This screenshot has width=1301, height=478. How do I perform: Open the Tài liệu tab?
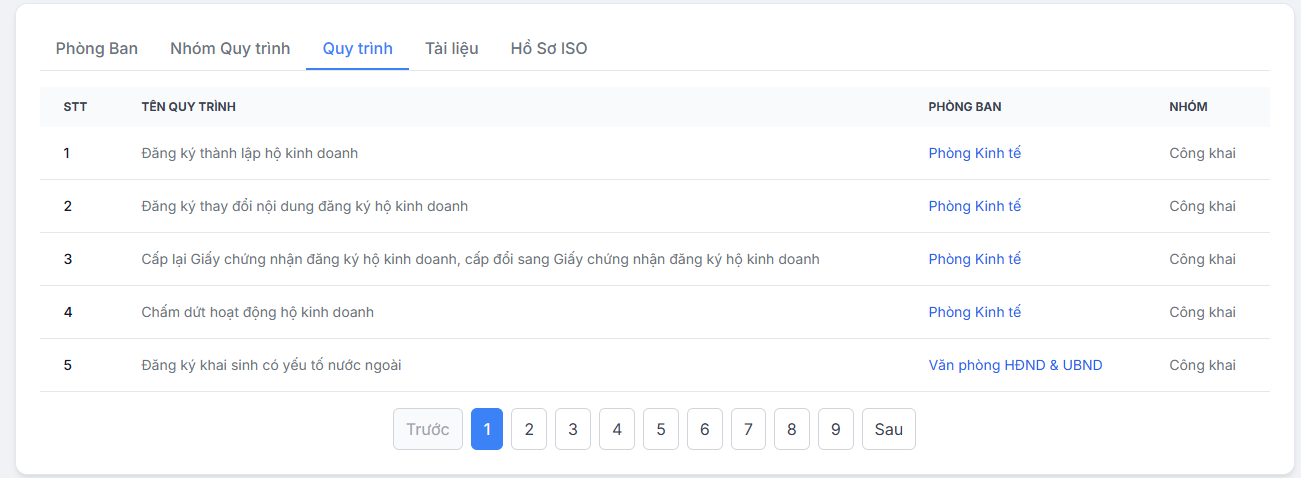[x=451, y=48]
